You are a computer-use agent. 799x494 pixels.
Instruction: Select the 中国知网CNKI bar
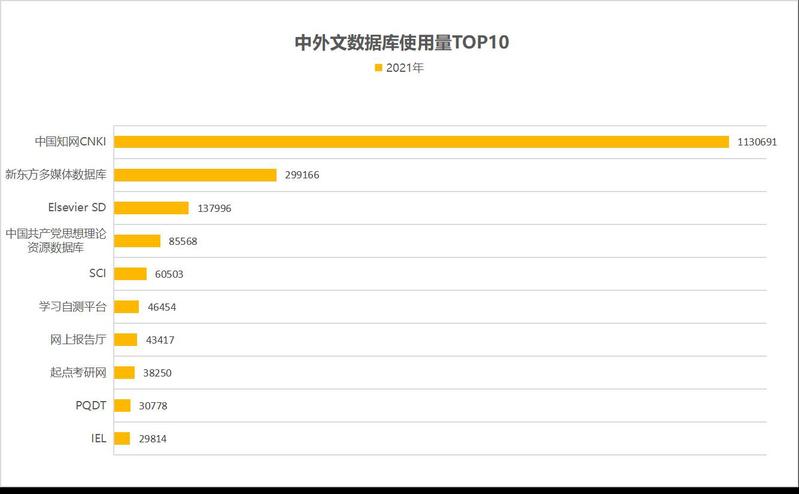point(421,142)
